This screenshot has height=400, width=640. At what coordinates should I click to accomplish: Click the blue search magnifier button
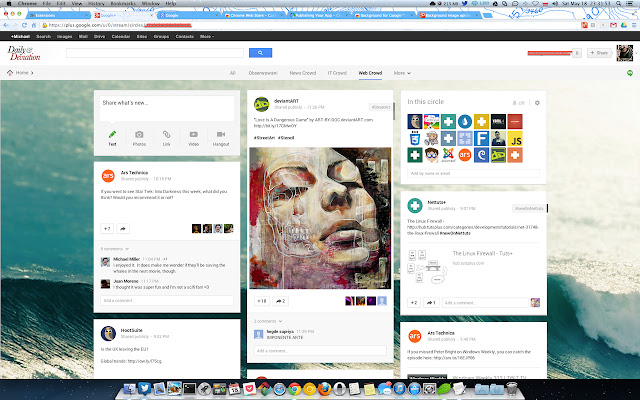point(260,53)
